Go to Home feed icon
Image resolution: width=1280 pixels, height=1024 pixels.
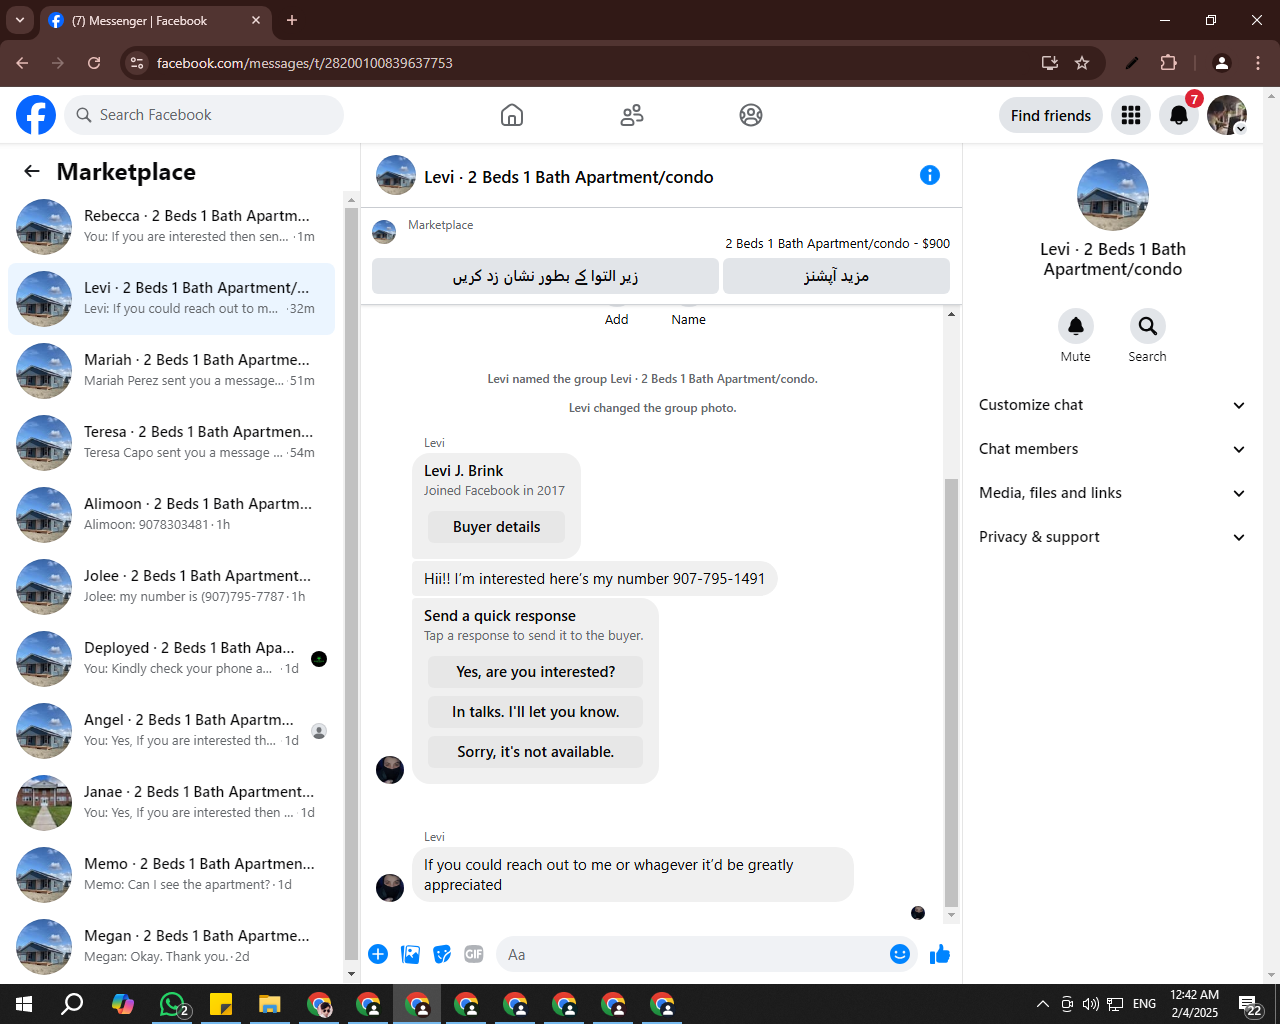coord(512,115)
